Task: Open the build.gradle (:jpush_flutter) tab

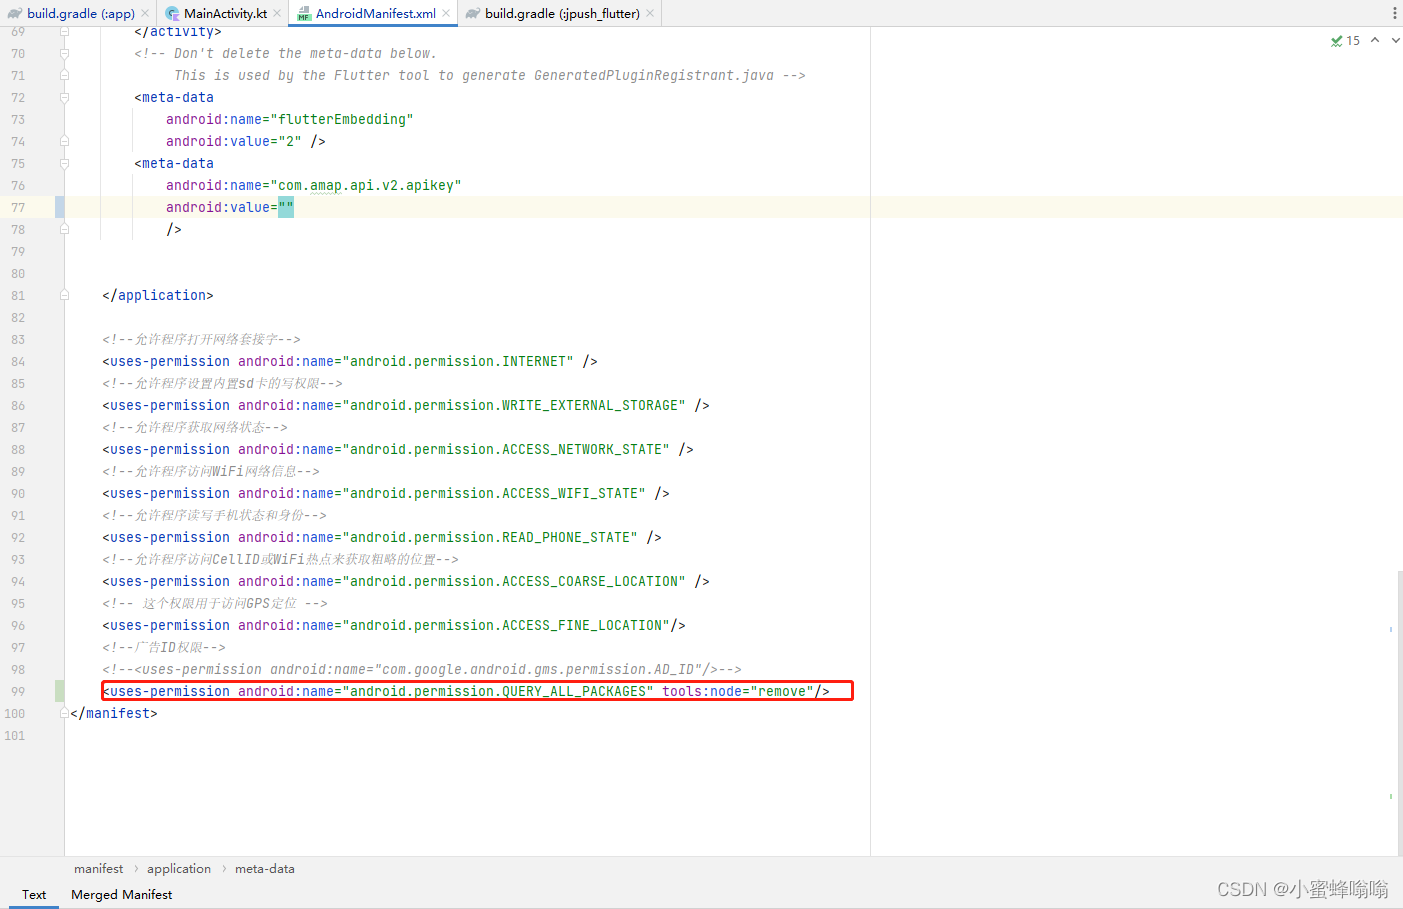Action: [562, 13]
